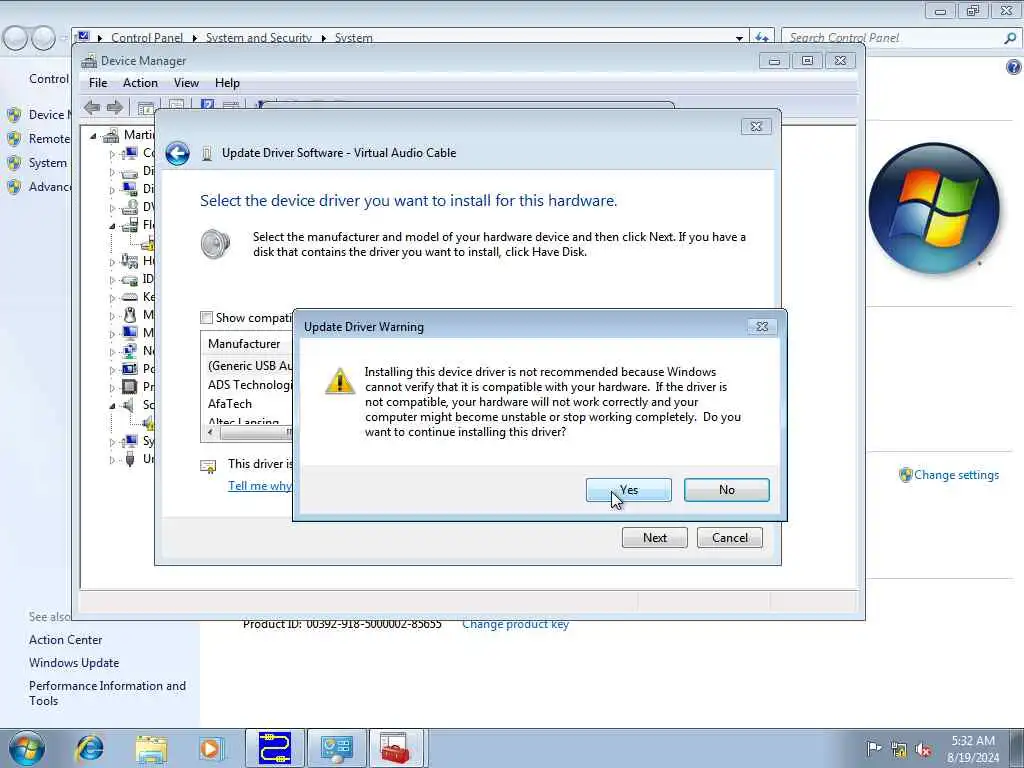Click Change product key link

(515, 624)
